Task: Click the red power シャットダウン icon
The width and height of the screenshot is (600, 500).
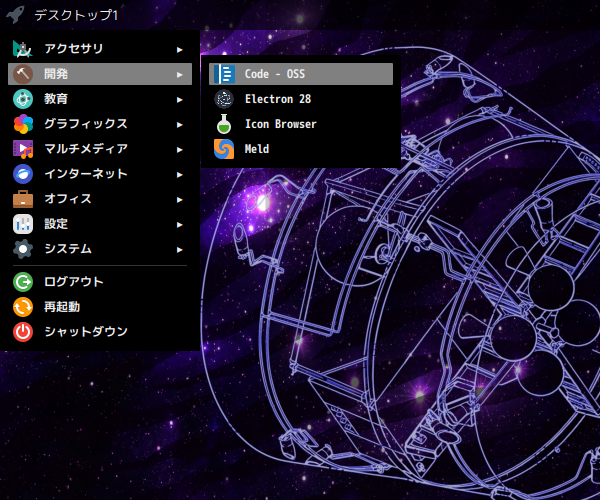Action: coord(23,332)
